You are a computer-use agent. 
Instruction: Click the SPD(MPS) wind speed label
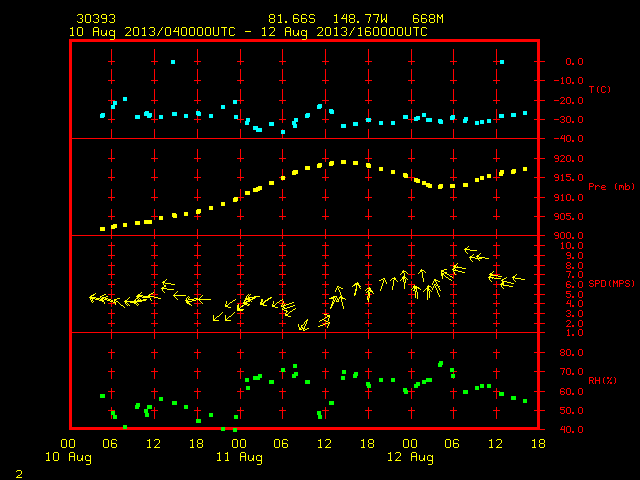tap(611, 283)
